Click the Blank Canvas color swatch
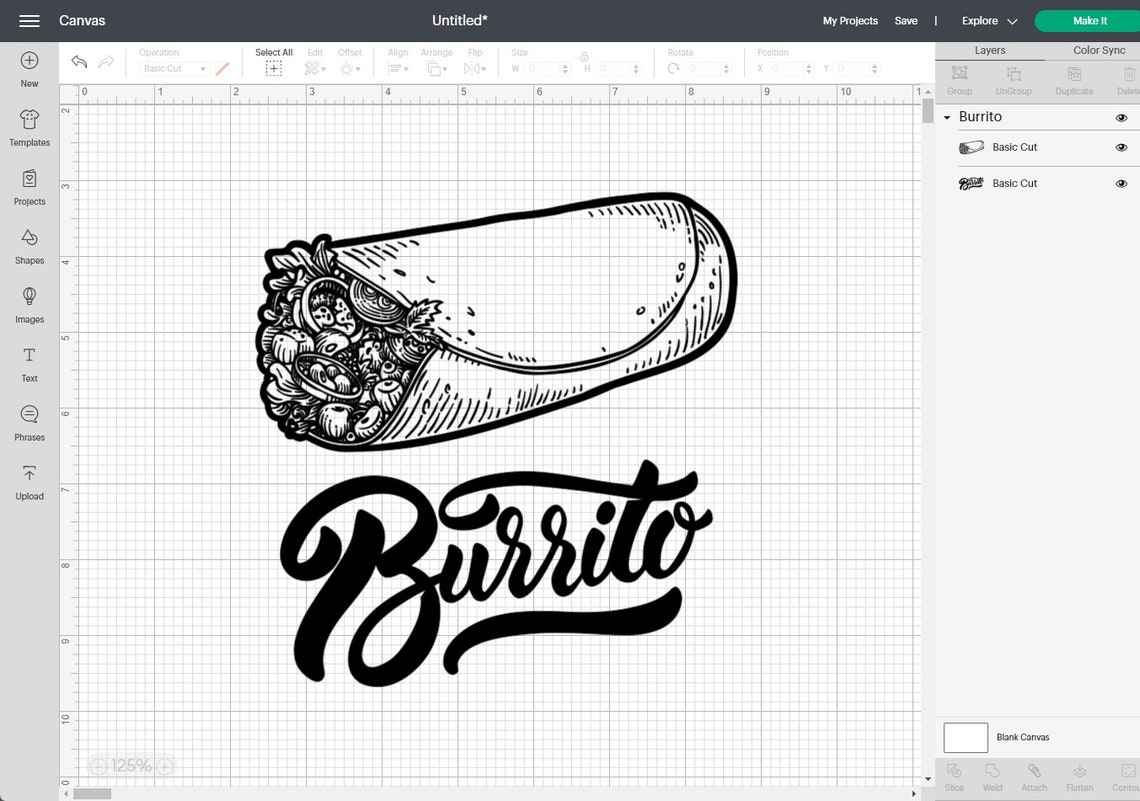Viewport: 1140px width, 801px height. [965, 737]
